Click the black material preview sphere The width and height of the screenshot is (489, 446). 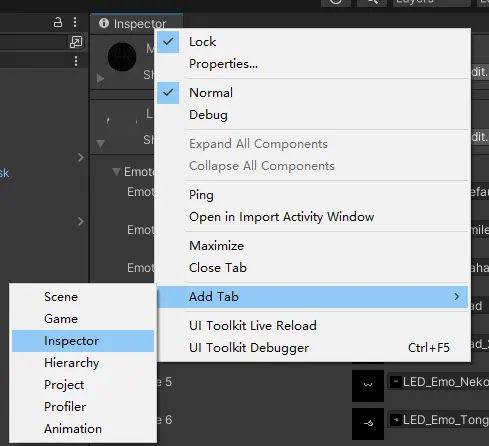click(122, 57)
